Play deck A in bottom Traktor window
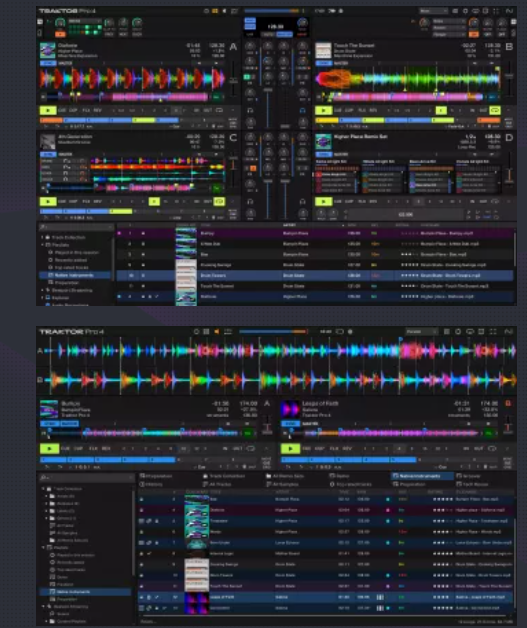This screenshot has width=527, height=628. [49, 449]
